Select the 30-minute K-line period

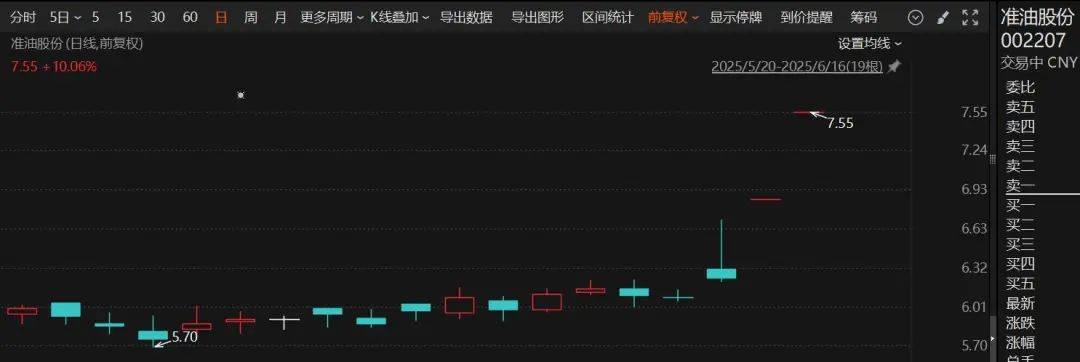click(x=157, y=18)
